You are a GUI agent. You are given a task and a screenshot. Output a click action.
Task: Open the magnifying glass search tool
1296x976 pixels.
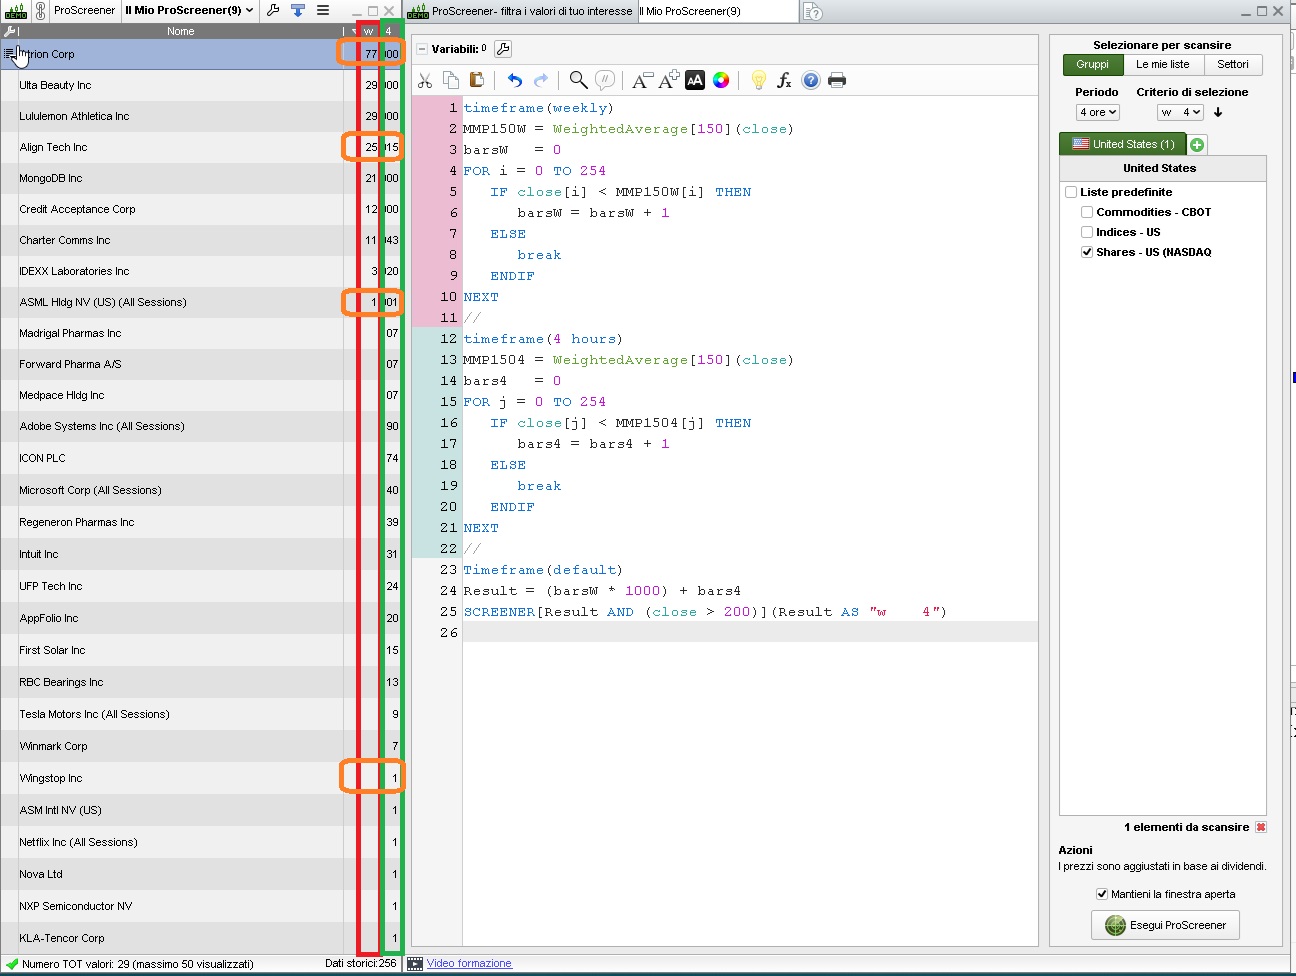point(578,81)
